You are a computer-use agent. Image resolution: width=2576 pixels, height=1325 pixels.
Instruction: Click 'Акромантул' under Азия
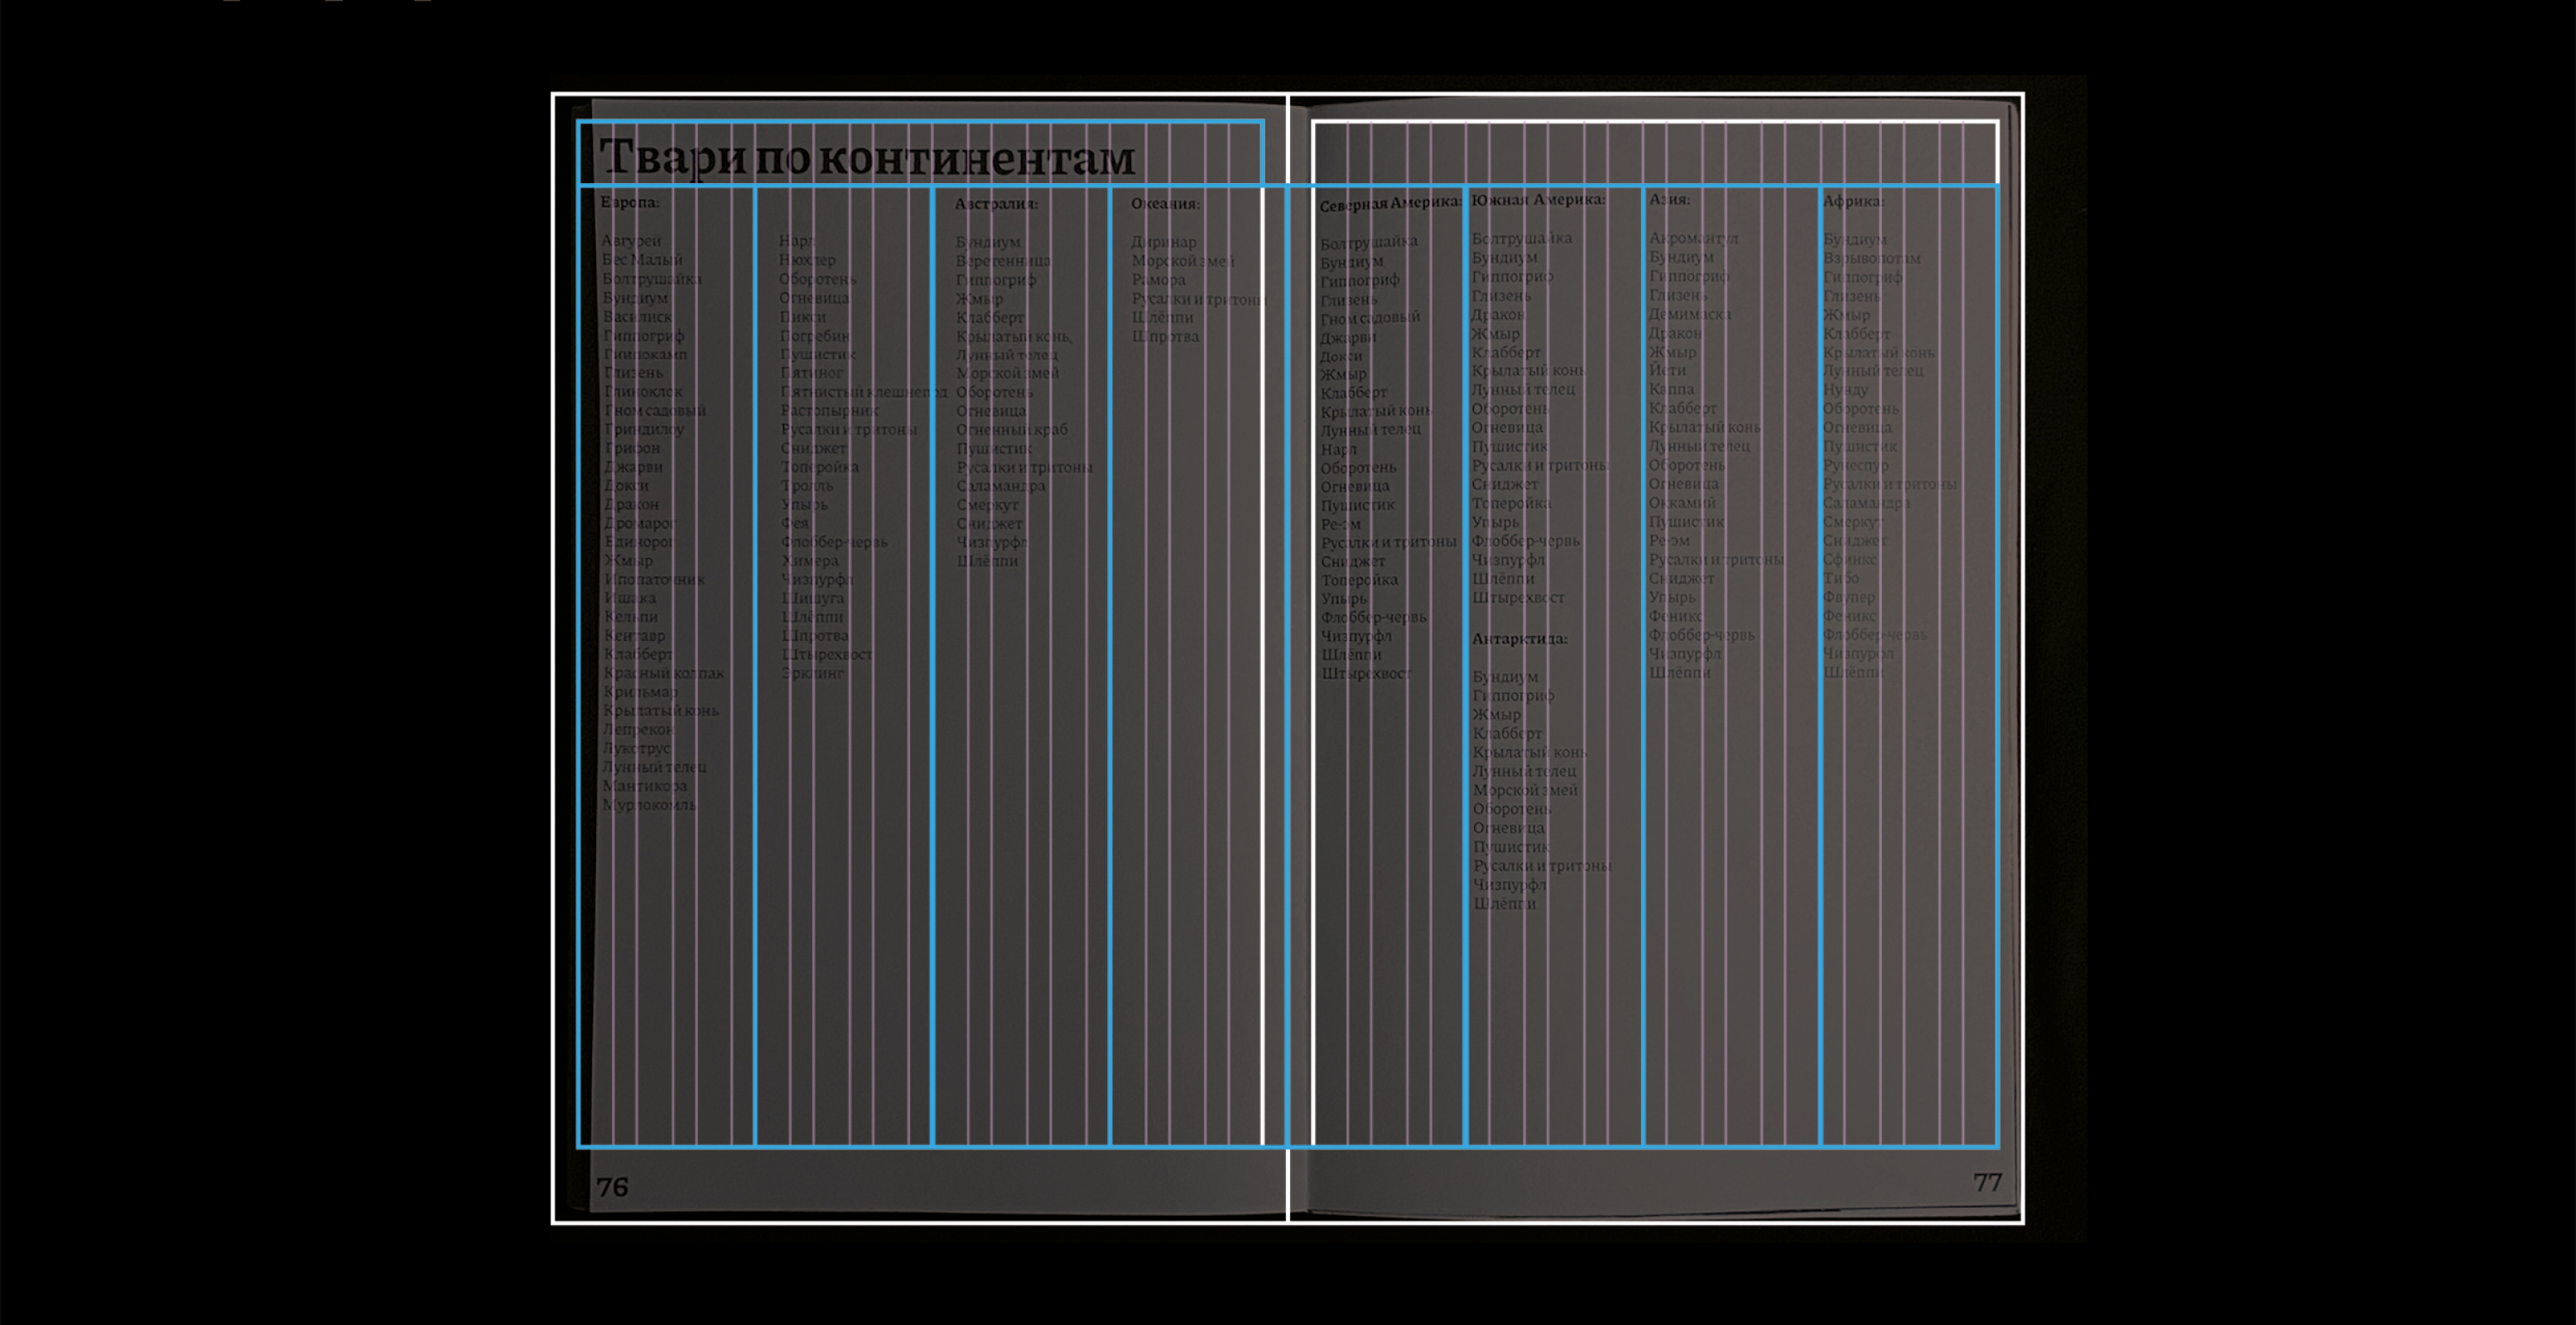pos(1693,238)
